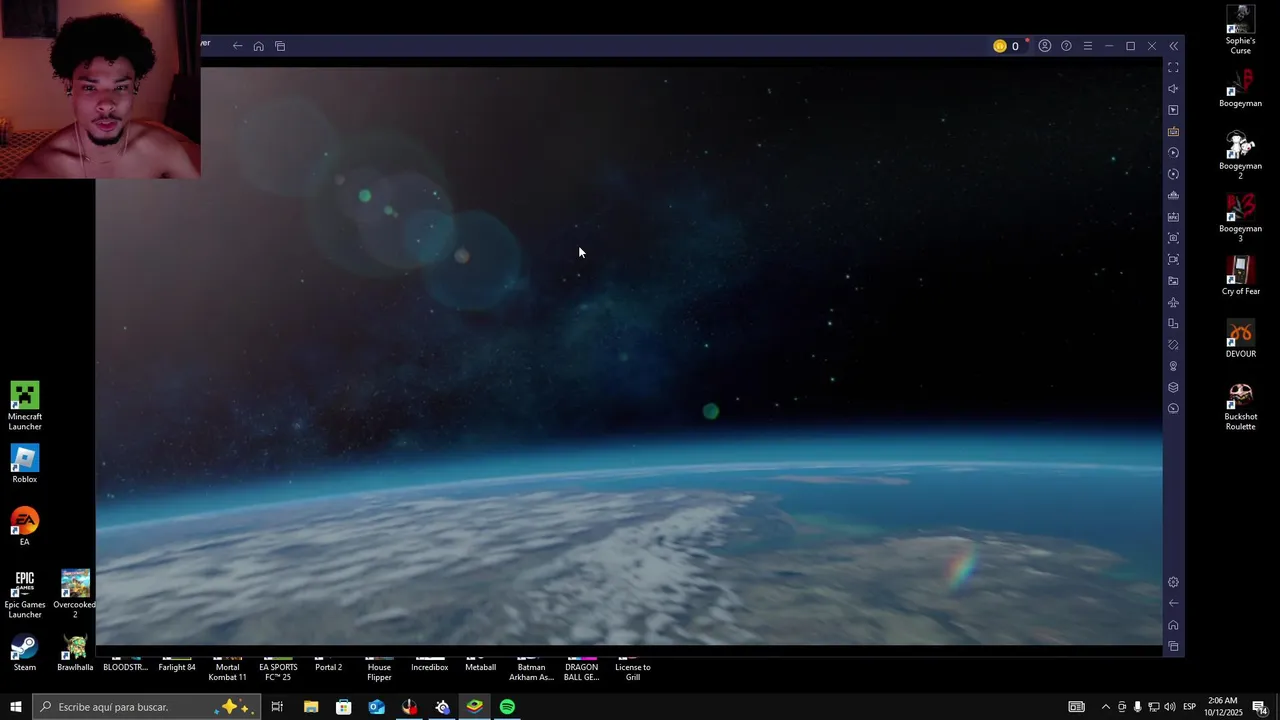Mute the BlueStacks volume
The width and height of the screenshot is (1280, 720).
[x=1173, y=89]
